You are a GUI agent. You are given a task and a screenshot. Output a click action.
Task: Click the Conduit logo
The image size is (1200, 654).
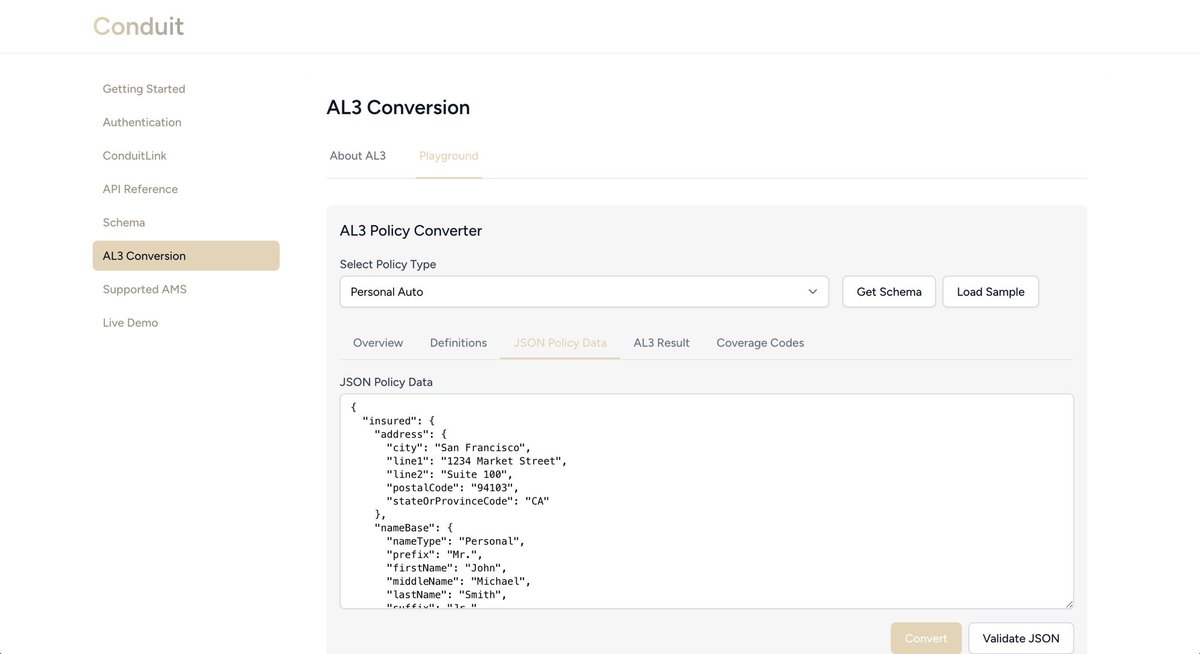point(137,25)
